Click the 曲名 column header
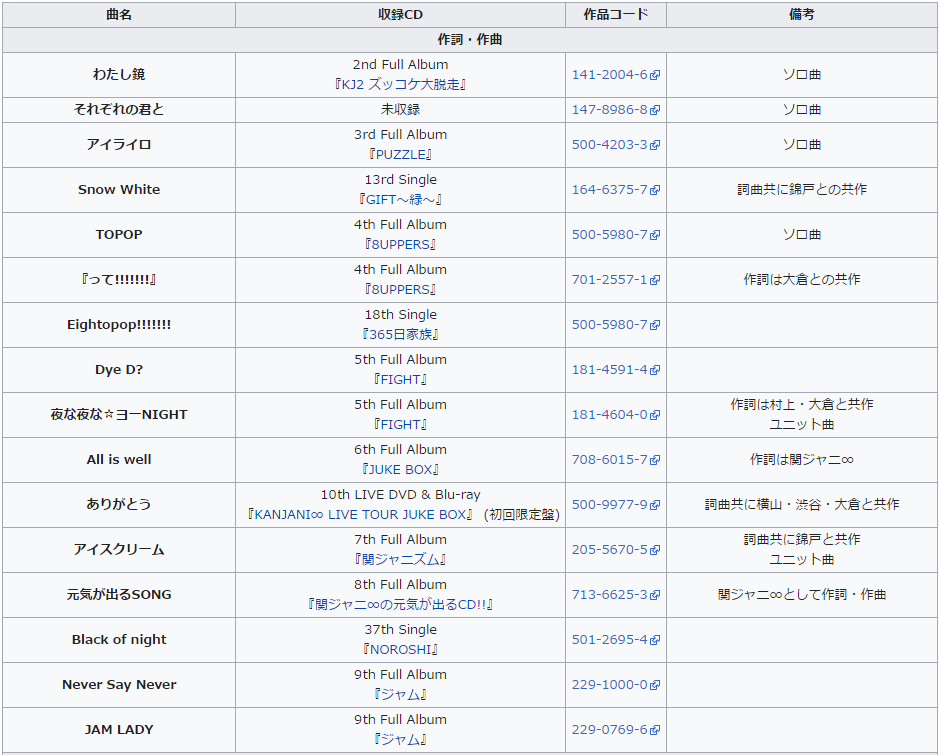939x755 pixels. [x=119, y=14]
